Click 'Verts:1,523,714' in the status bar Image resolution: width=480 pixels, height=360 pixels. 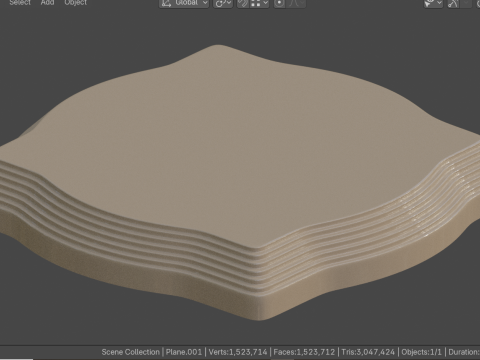tap(238, 352)
